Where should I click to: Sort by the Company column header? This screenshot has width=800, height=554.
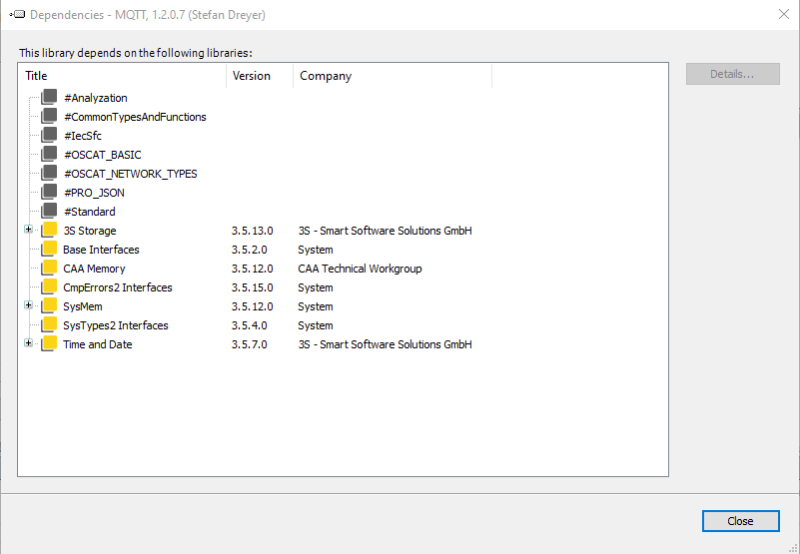point(392,75)
